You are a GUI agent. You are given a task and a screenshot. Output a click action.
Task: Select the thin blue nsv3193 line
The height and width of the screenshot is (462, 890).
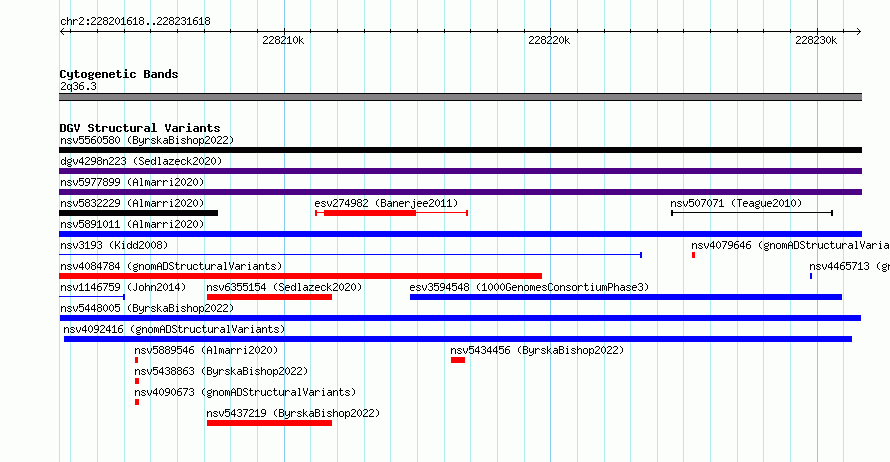pos(350,255)
